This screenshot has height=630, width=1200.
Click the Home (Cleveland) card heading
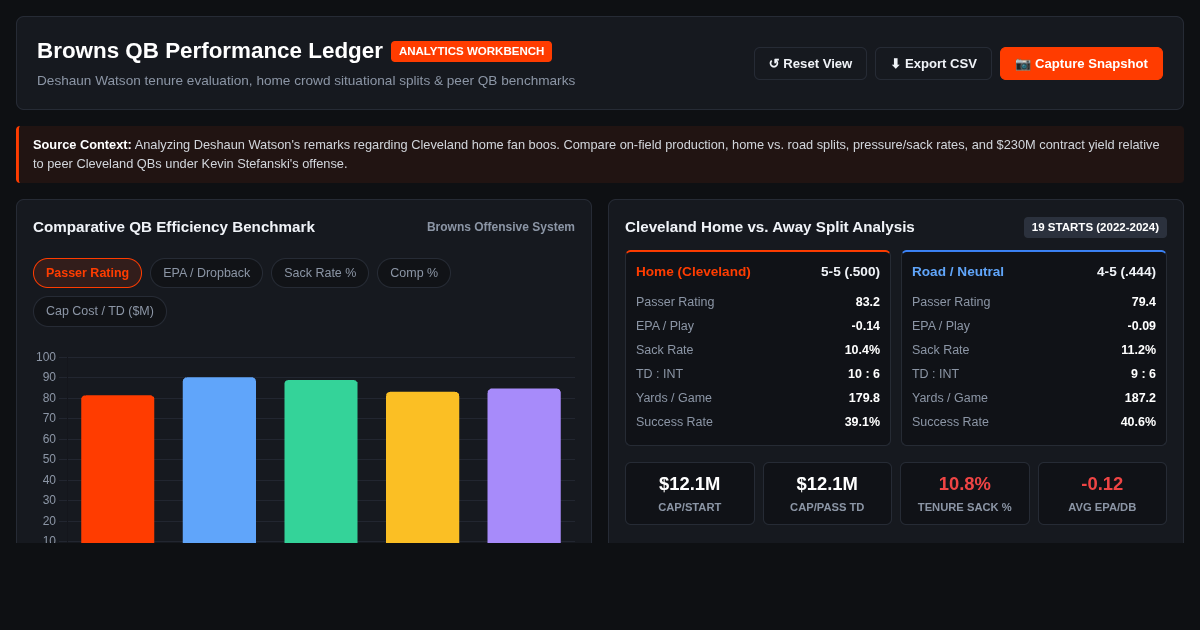click(x=693, y=272)
